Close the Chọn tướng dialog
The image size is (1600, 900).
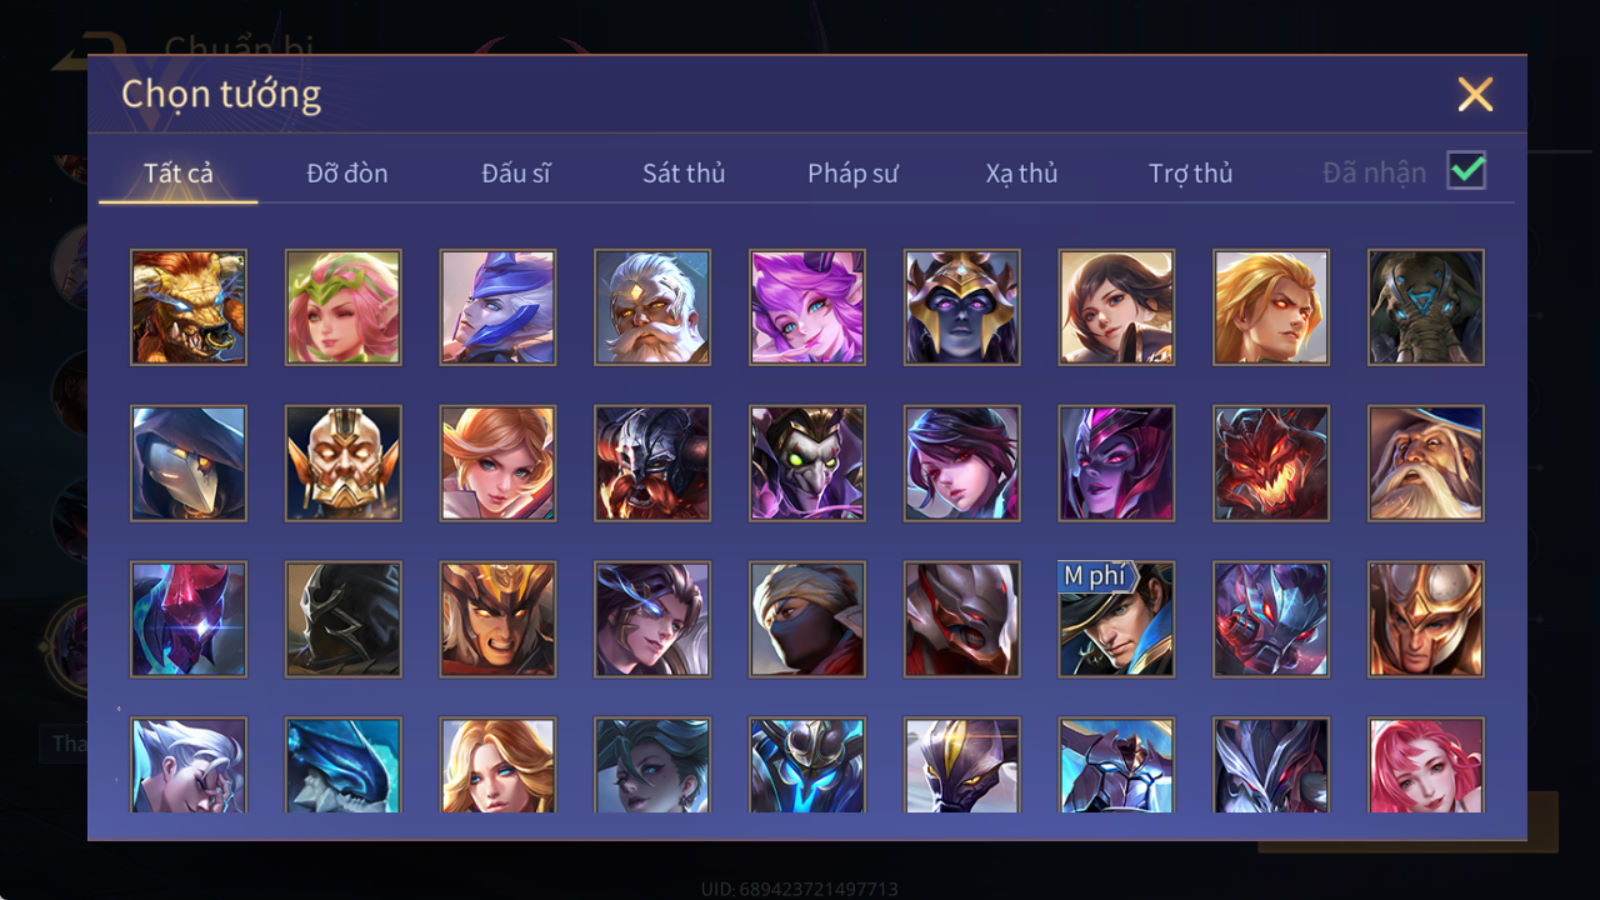(1475, 95)
